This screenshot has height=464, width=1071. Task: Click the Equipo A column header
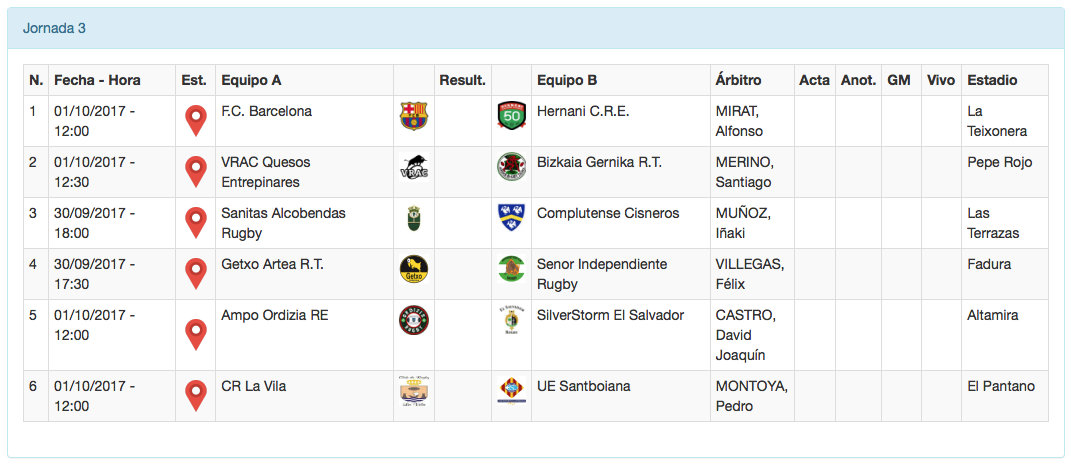251,80
